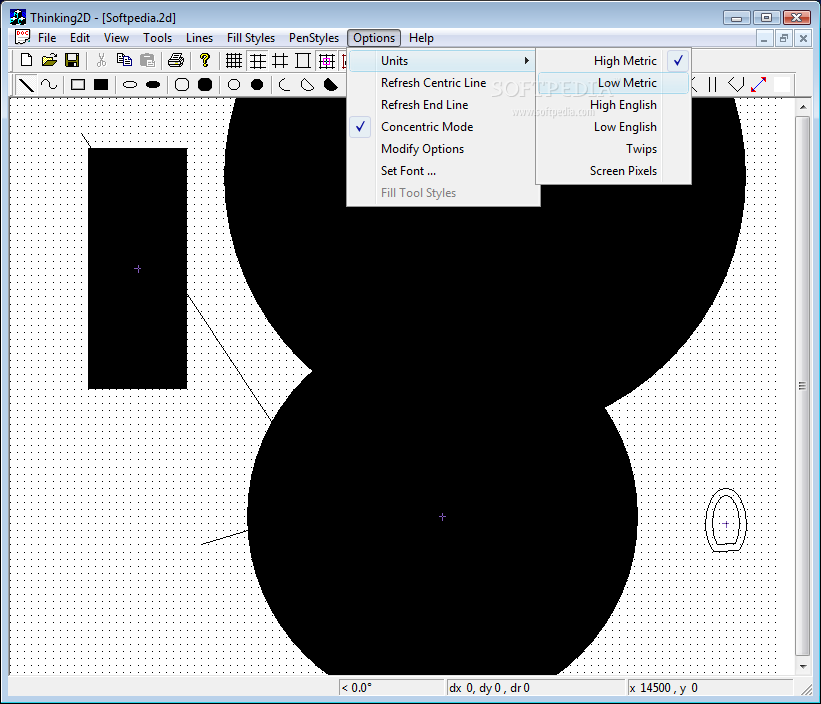Select the filled Ellipse tool
This screenshot has width=821, height=704.
click(153, 84)
